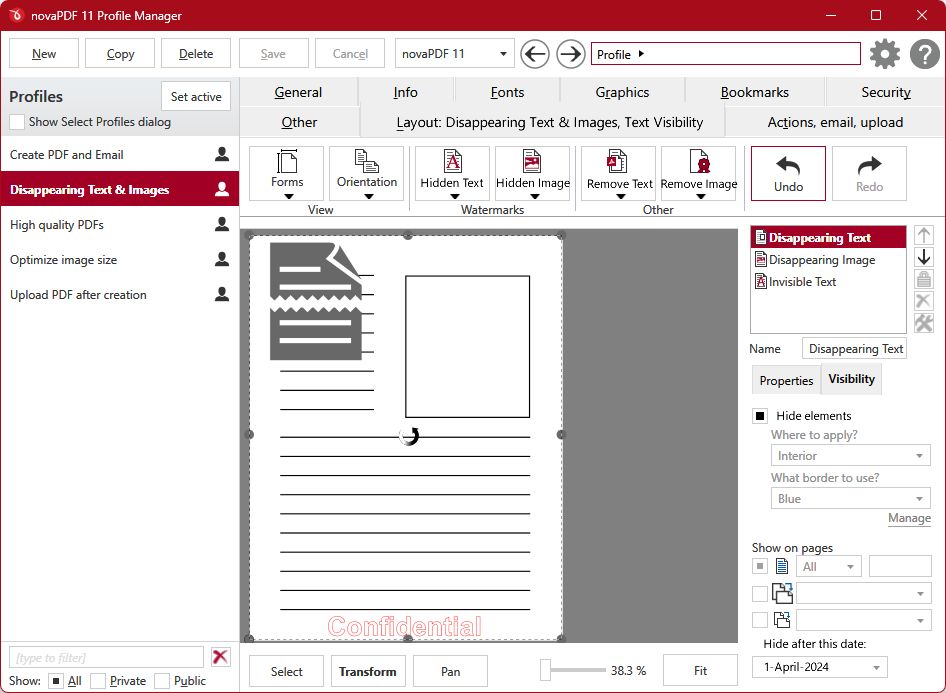Move the selected watermark down
This screenshot has height=693, width=946.
coord(924,257)
